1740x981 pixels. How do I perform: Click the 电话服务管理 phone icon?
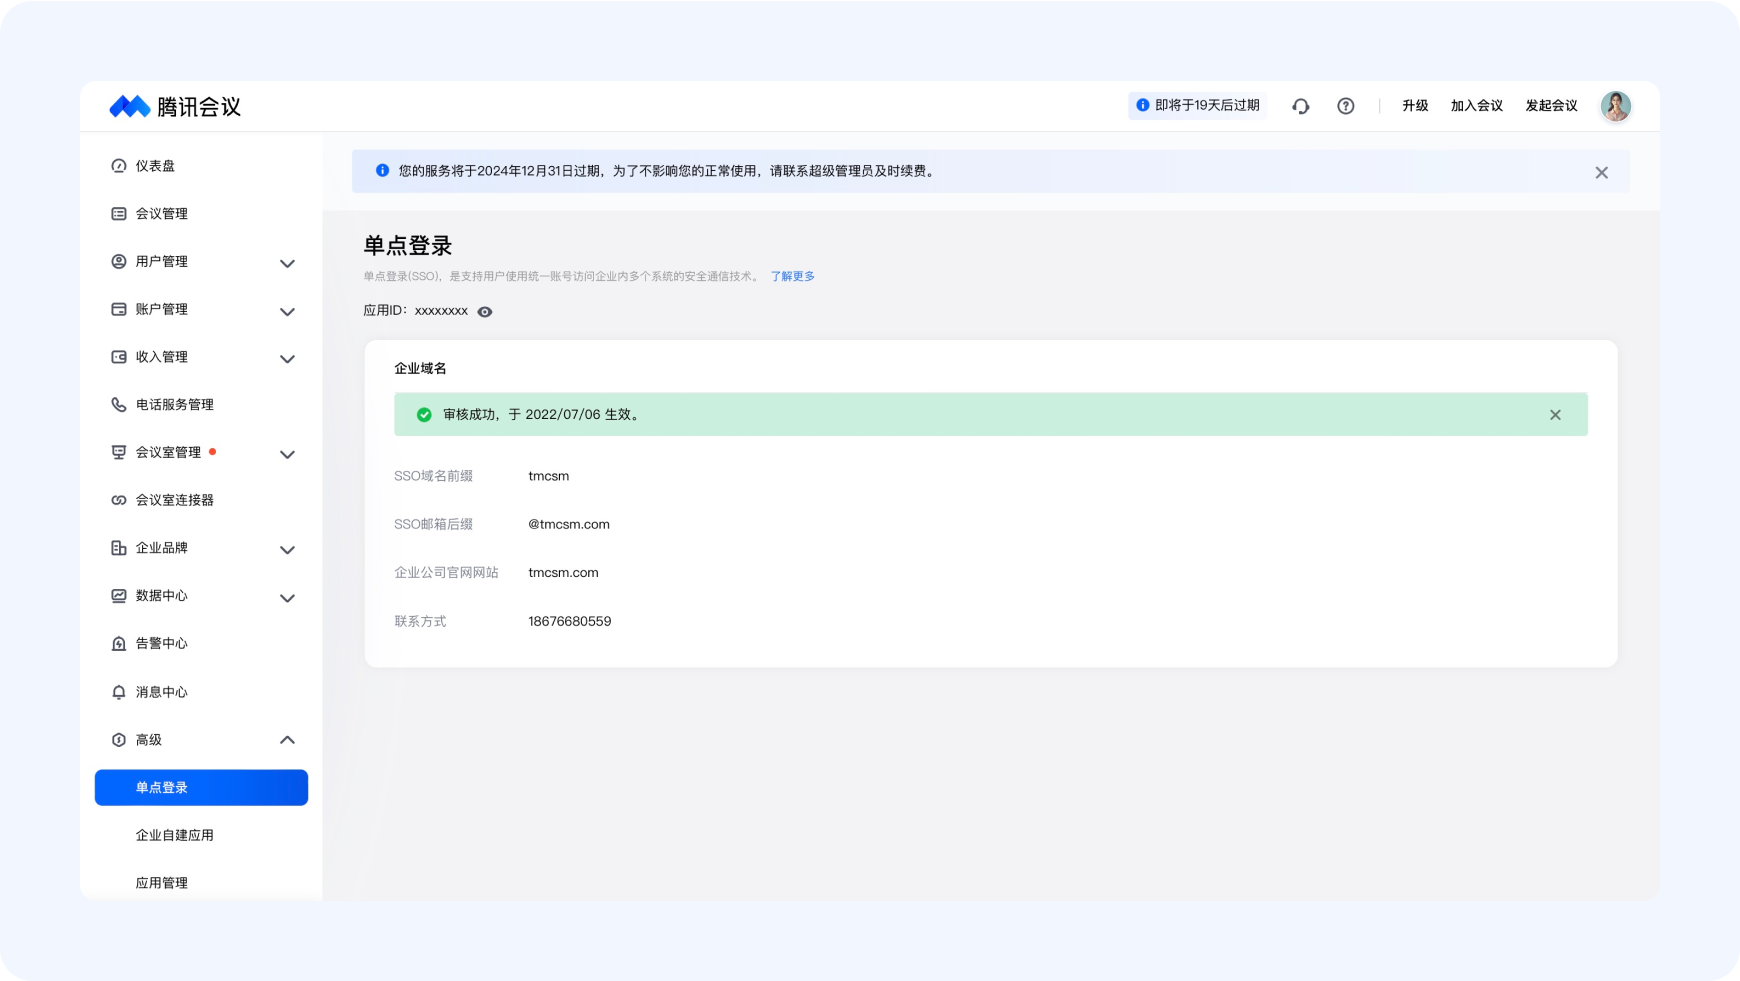tap(119, 405)
